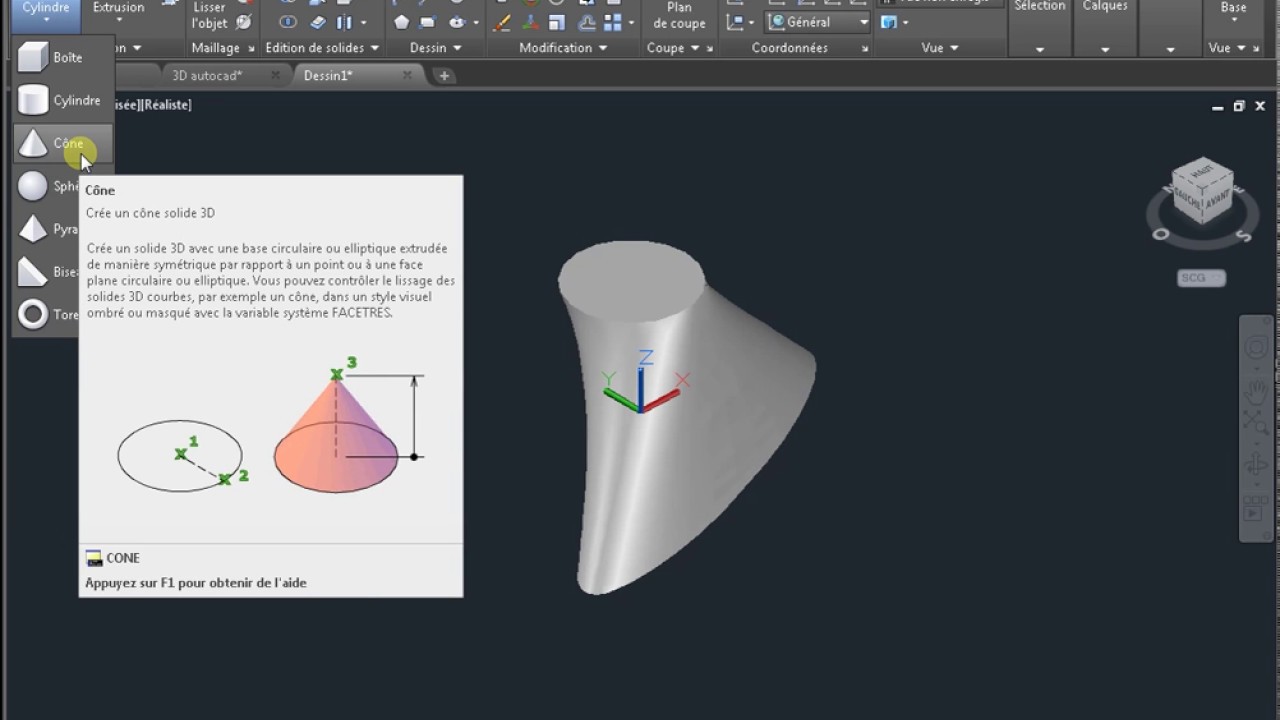Click the [Réaliste] visual style label

[167, 105]
